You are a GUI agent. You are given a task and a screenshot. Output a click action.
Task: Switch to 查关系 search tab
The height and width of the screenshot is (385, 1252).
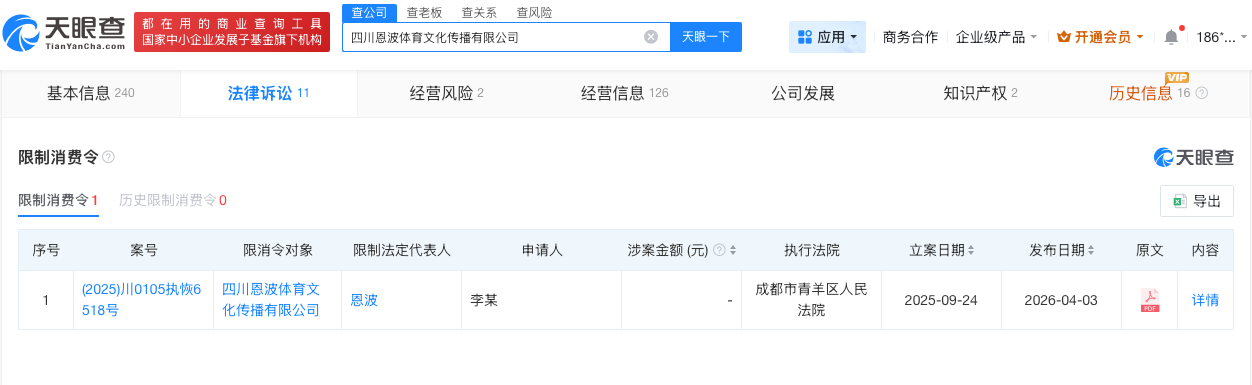coord(479,13)
